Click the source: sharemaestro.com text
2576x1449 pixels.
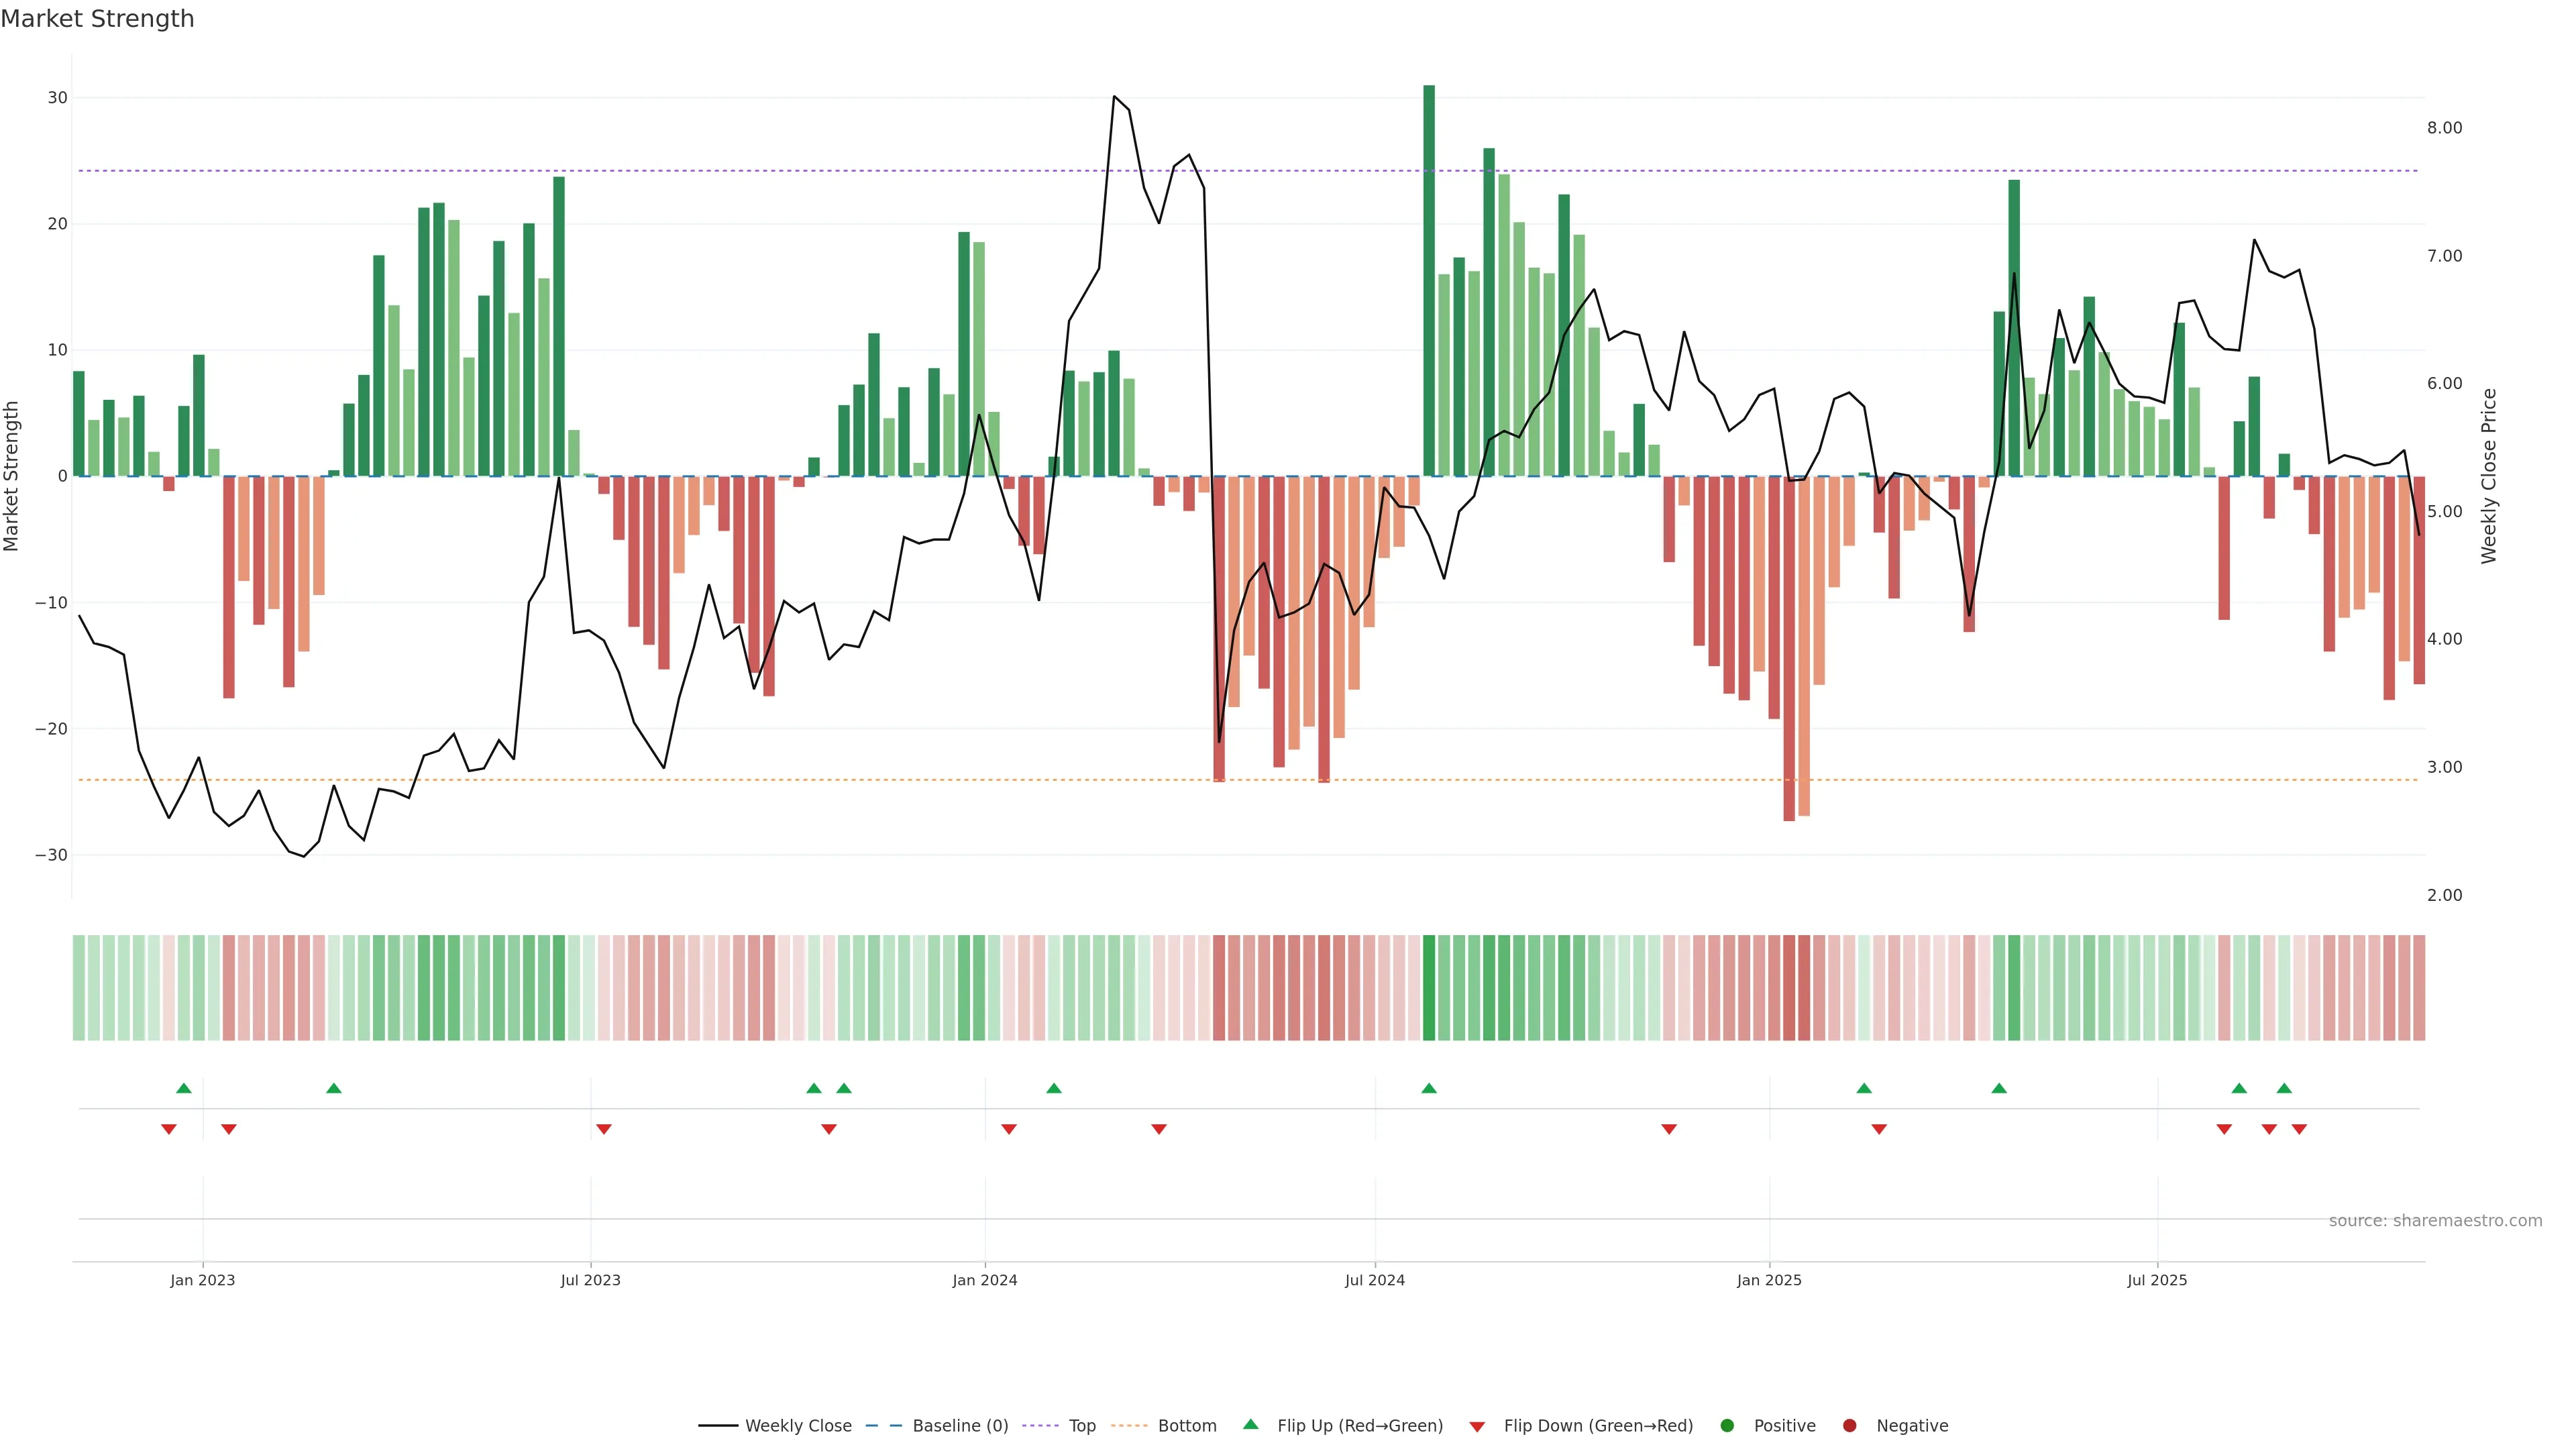2435,1221
